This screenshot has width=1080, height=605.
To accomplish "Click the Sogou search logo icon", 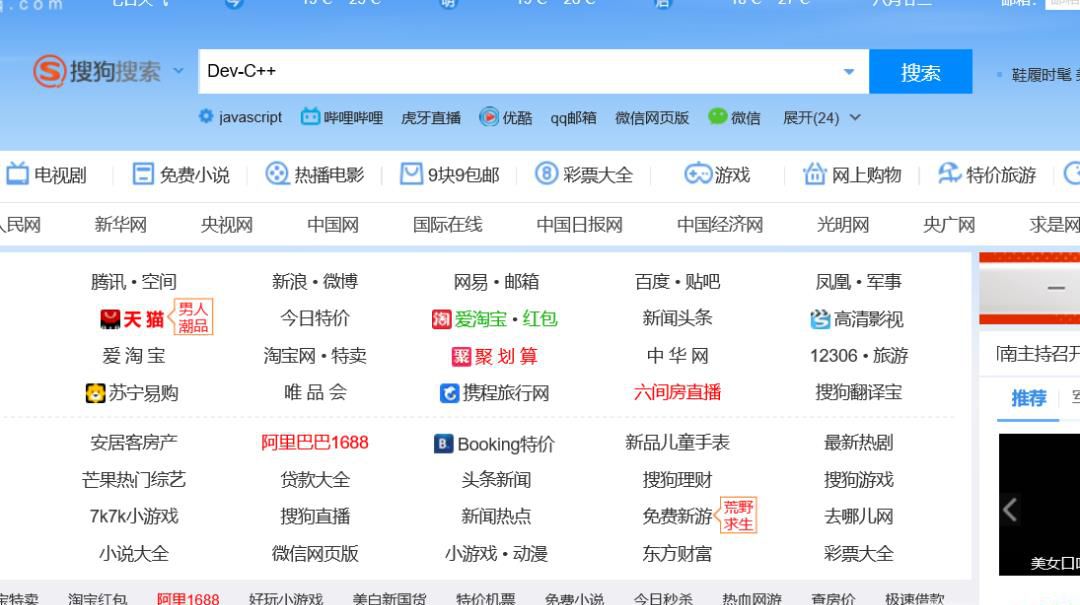I will [x=49, y=71].
